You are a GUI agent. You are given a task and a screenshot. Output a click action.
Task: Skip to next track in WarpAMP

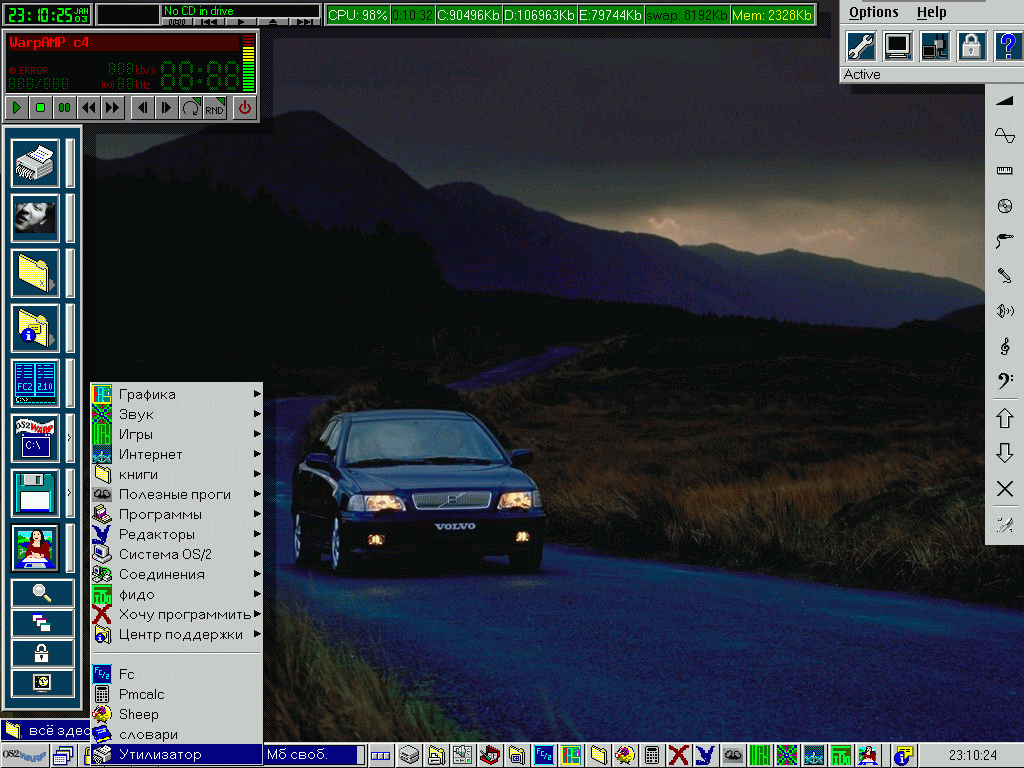point(166,108)
